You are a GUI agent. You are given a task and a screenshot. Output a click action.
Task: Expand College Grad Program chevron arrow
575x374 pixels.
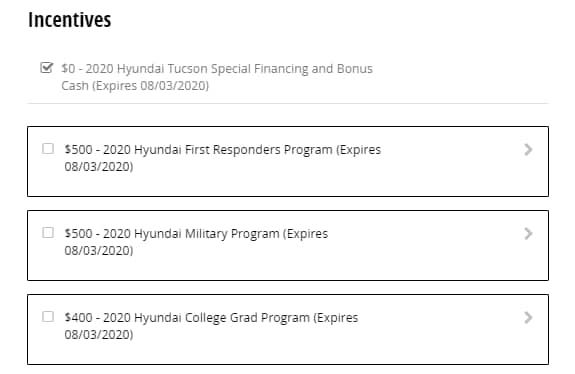point(528,318)
